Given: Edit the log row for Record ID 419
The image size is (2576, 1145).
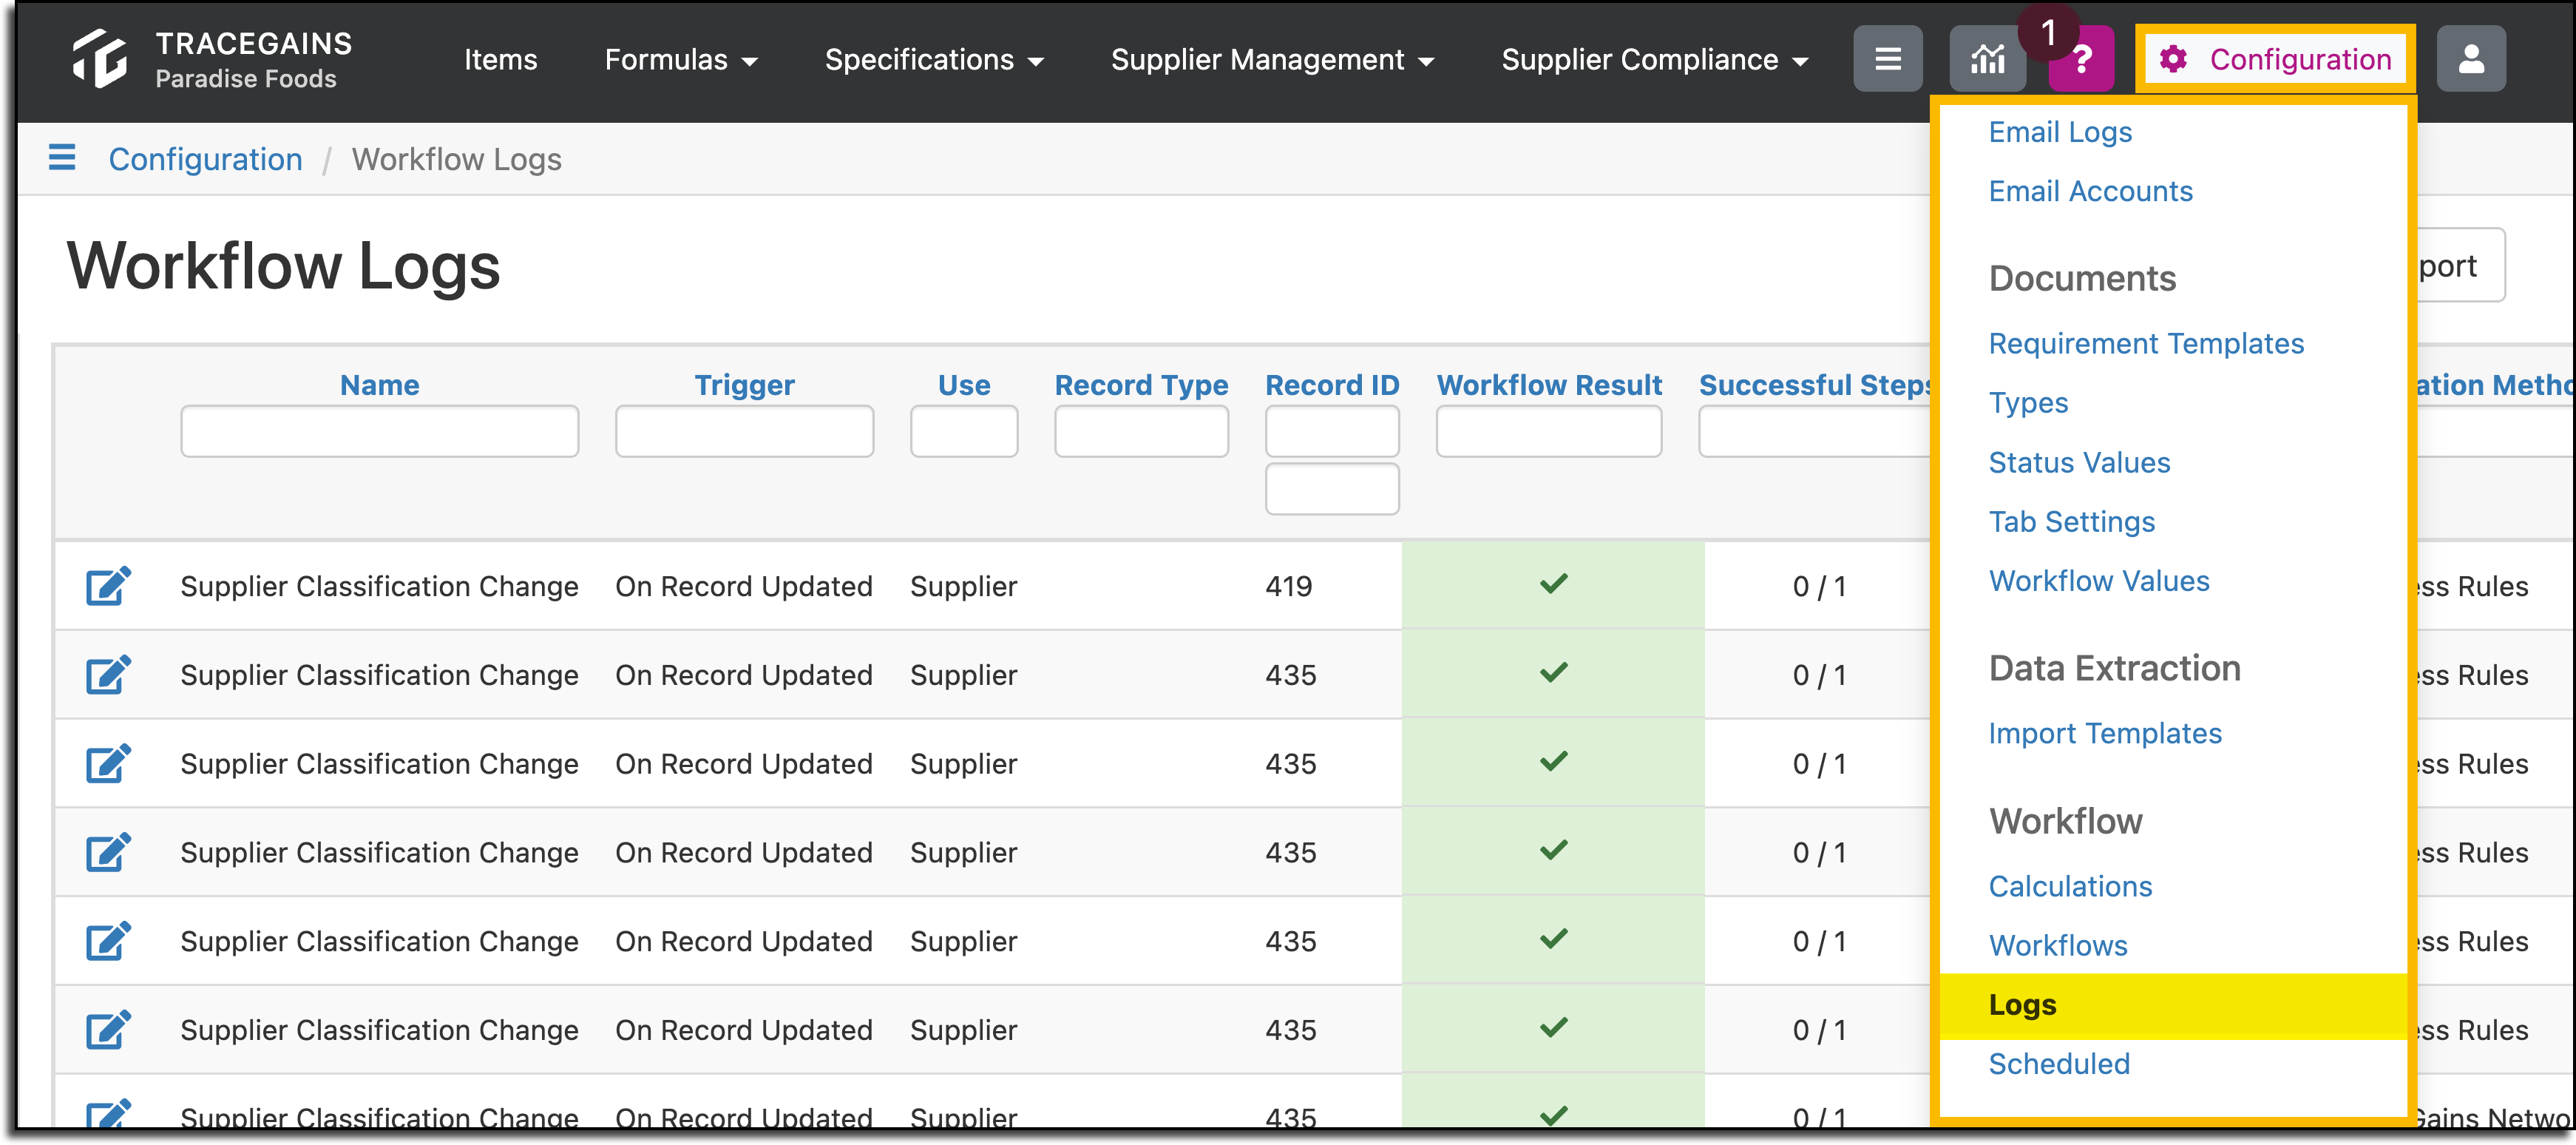Looking at the screenshot, I should [x=108, y=586].
